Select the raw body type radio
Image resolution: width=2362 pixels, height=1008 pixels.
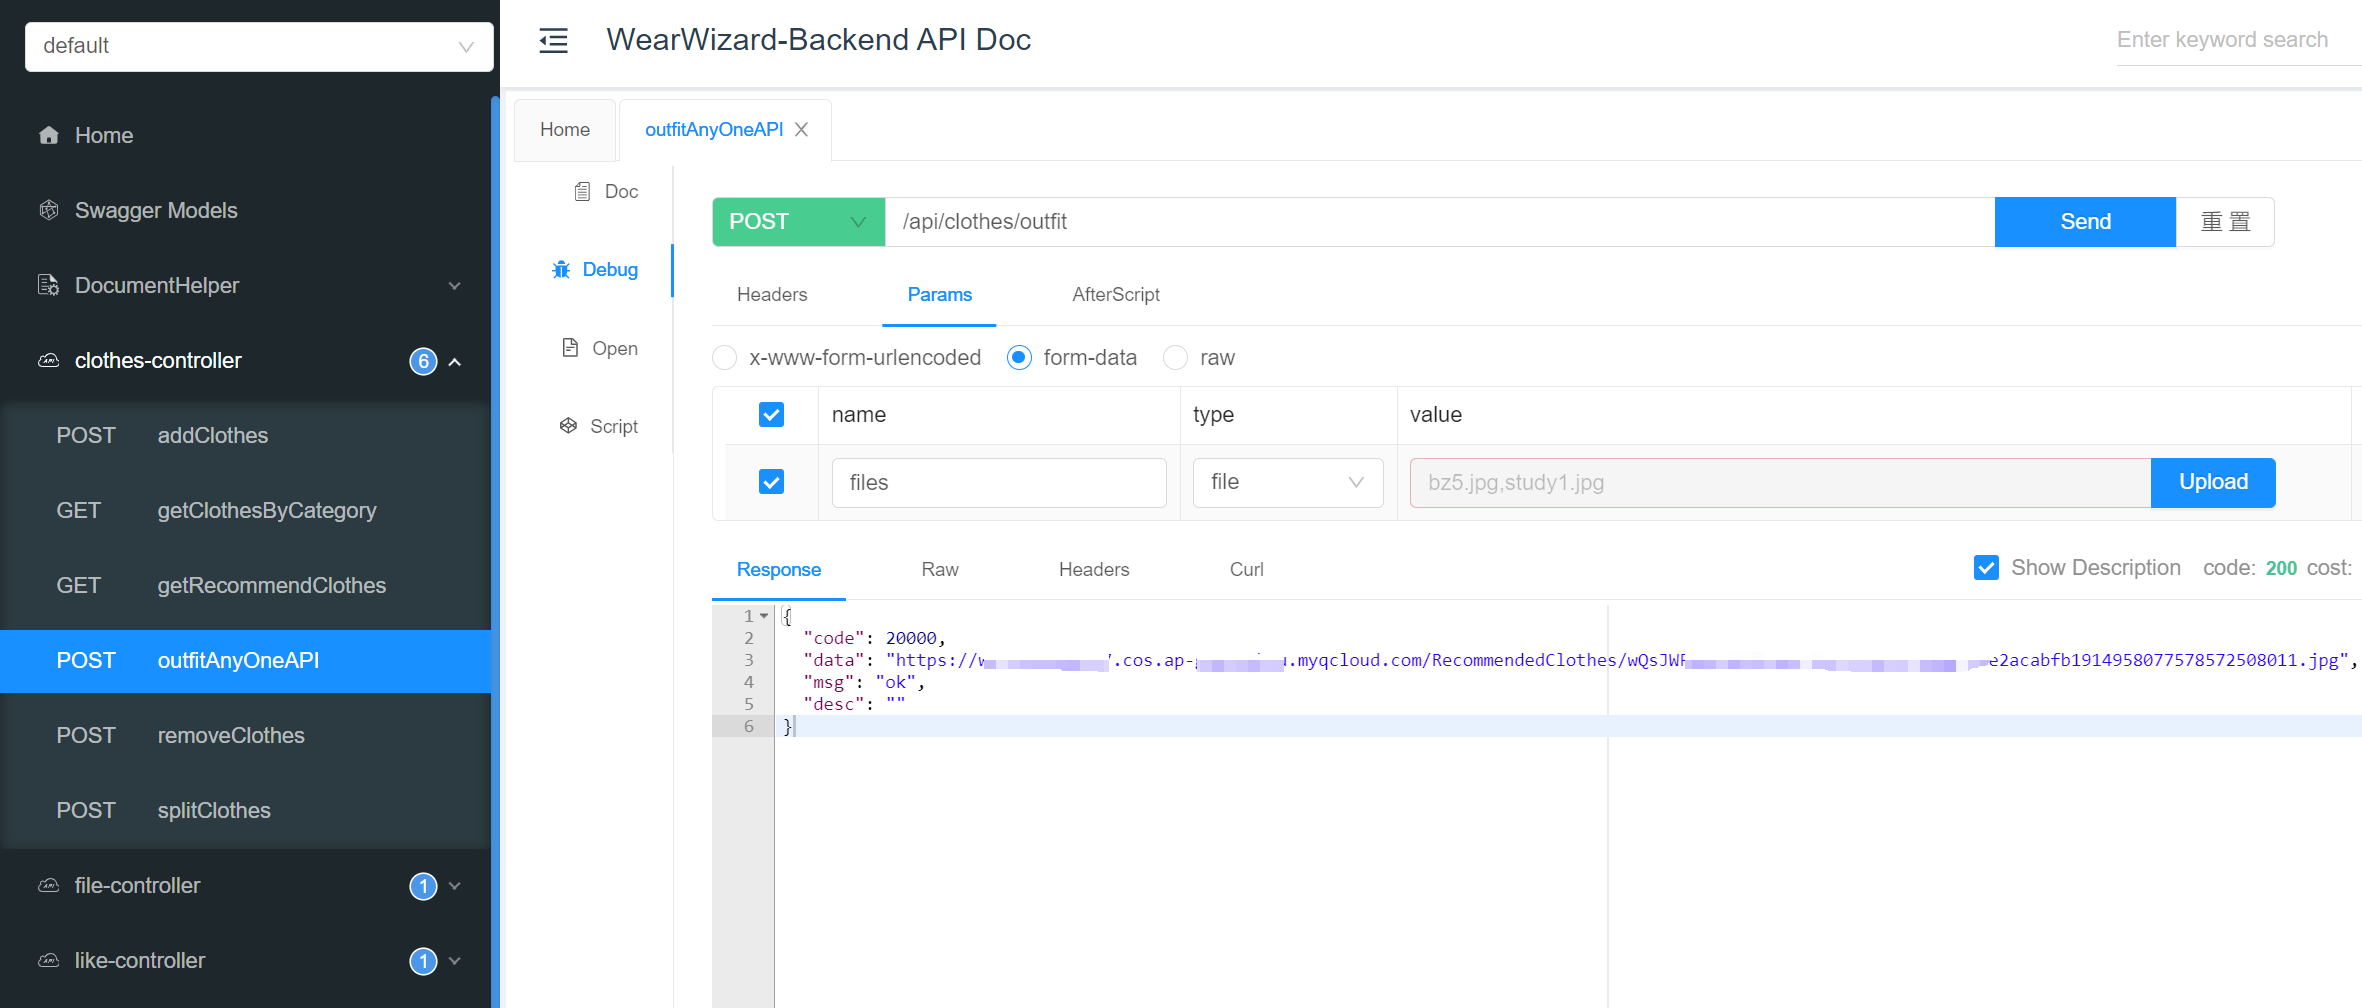[1175, 358]
